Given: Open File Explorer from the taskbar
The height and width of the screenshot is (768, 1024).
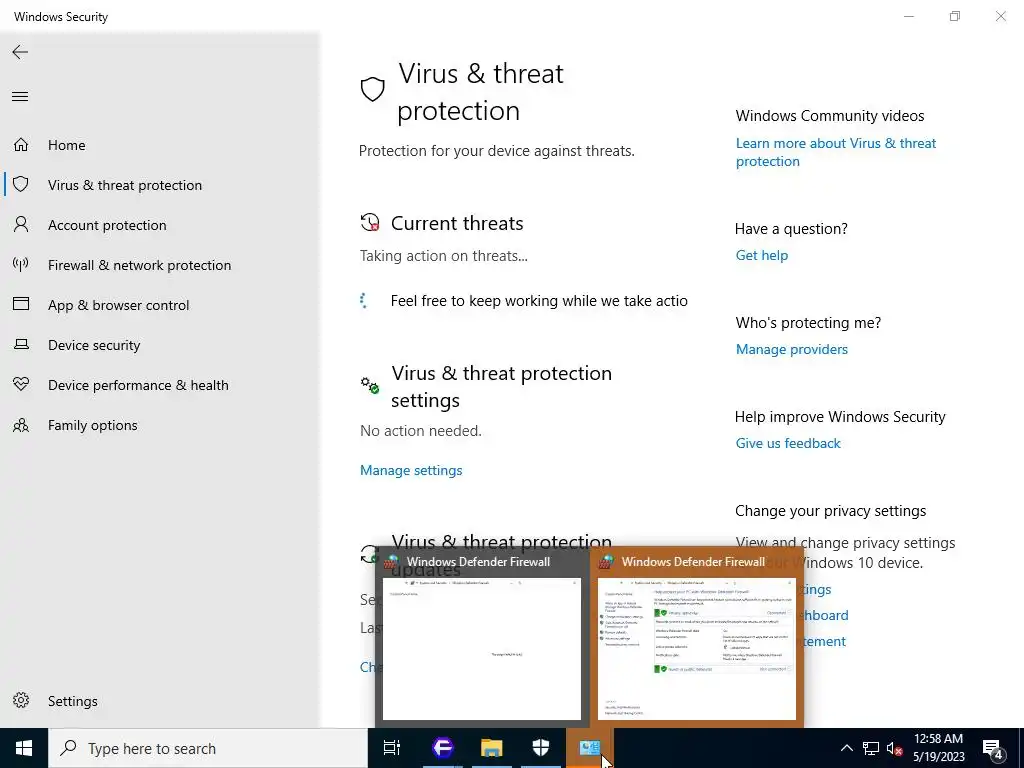Looking at the screenshot, I should [492, 748].
